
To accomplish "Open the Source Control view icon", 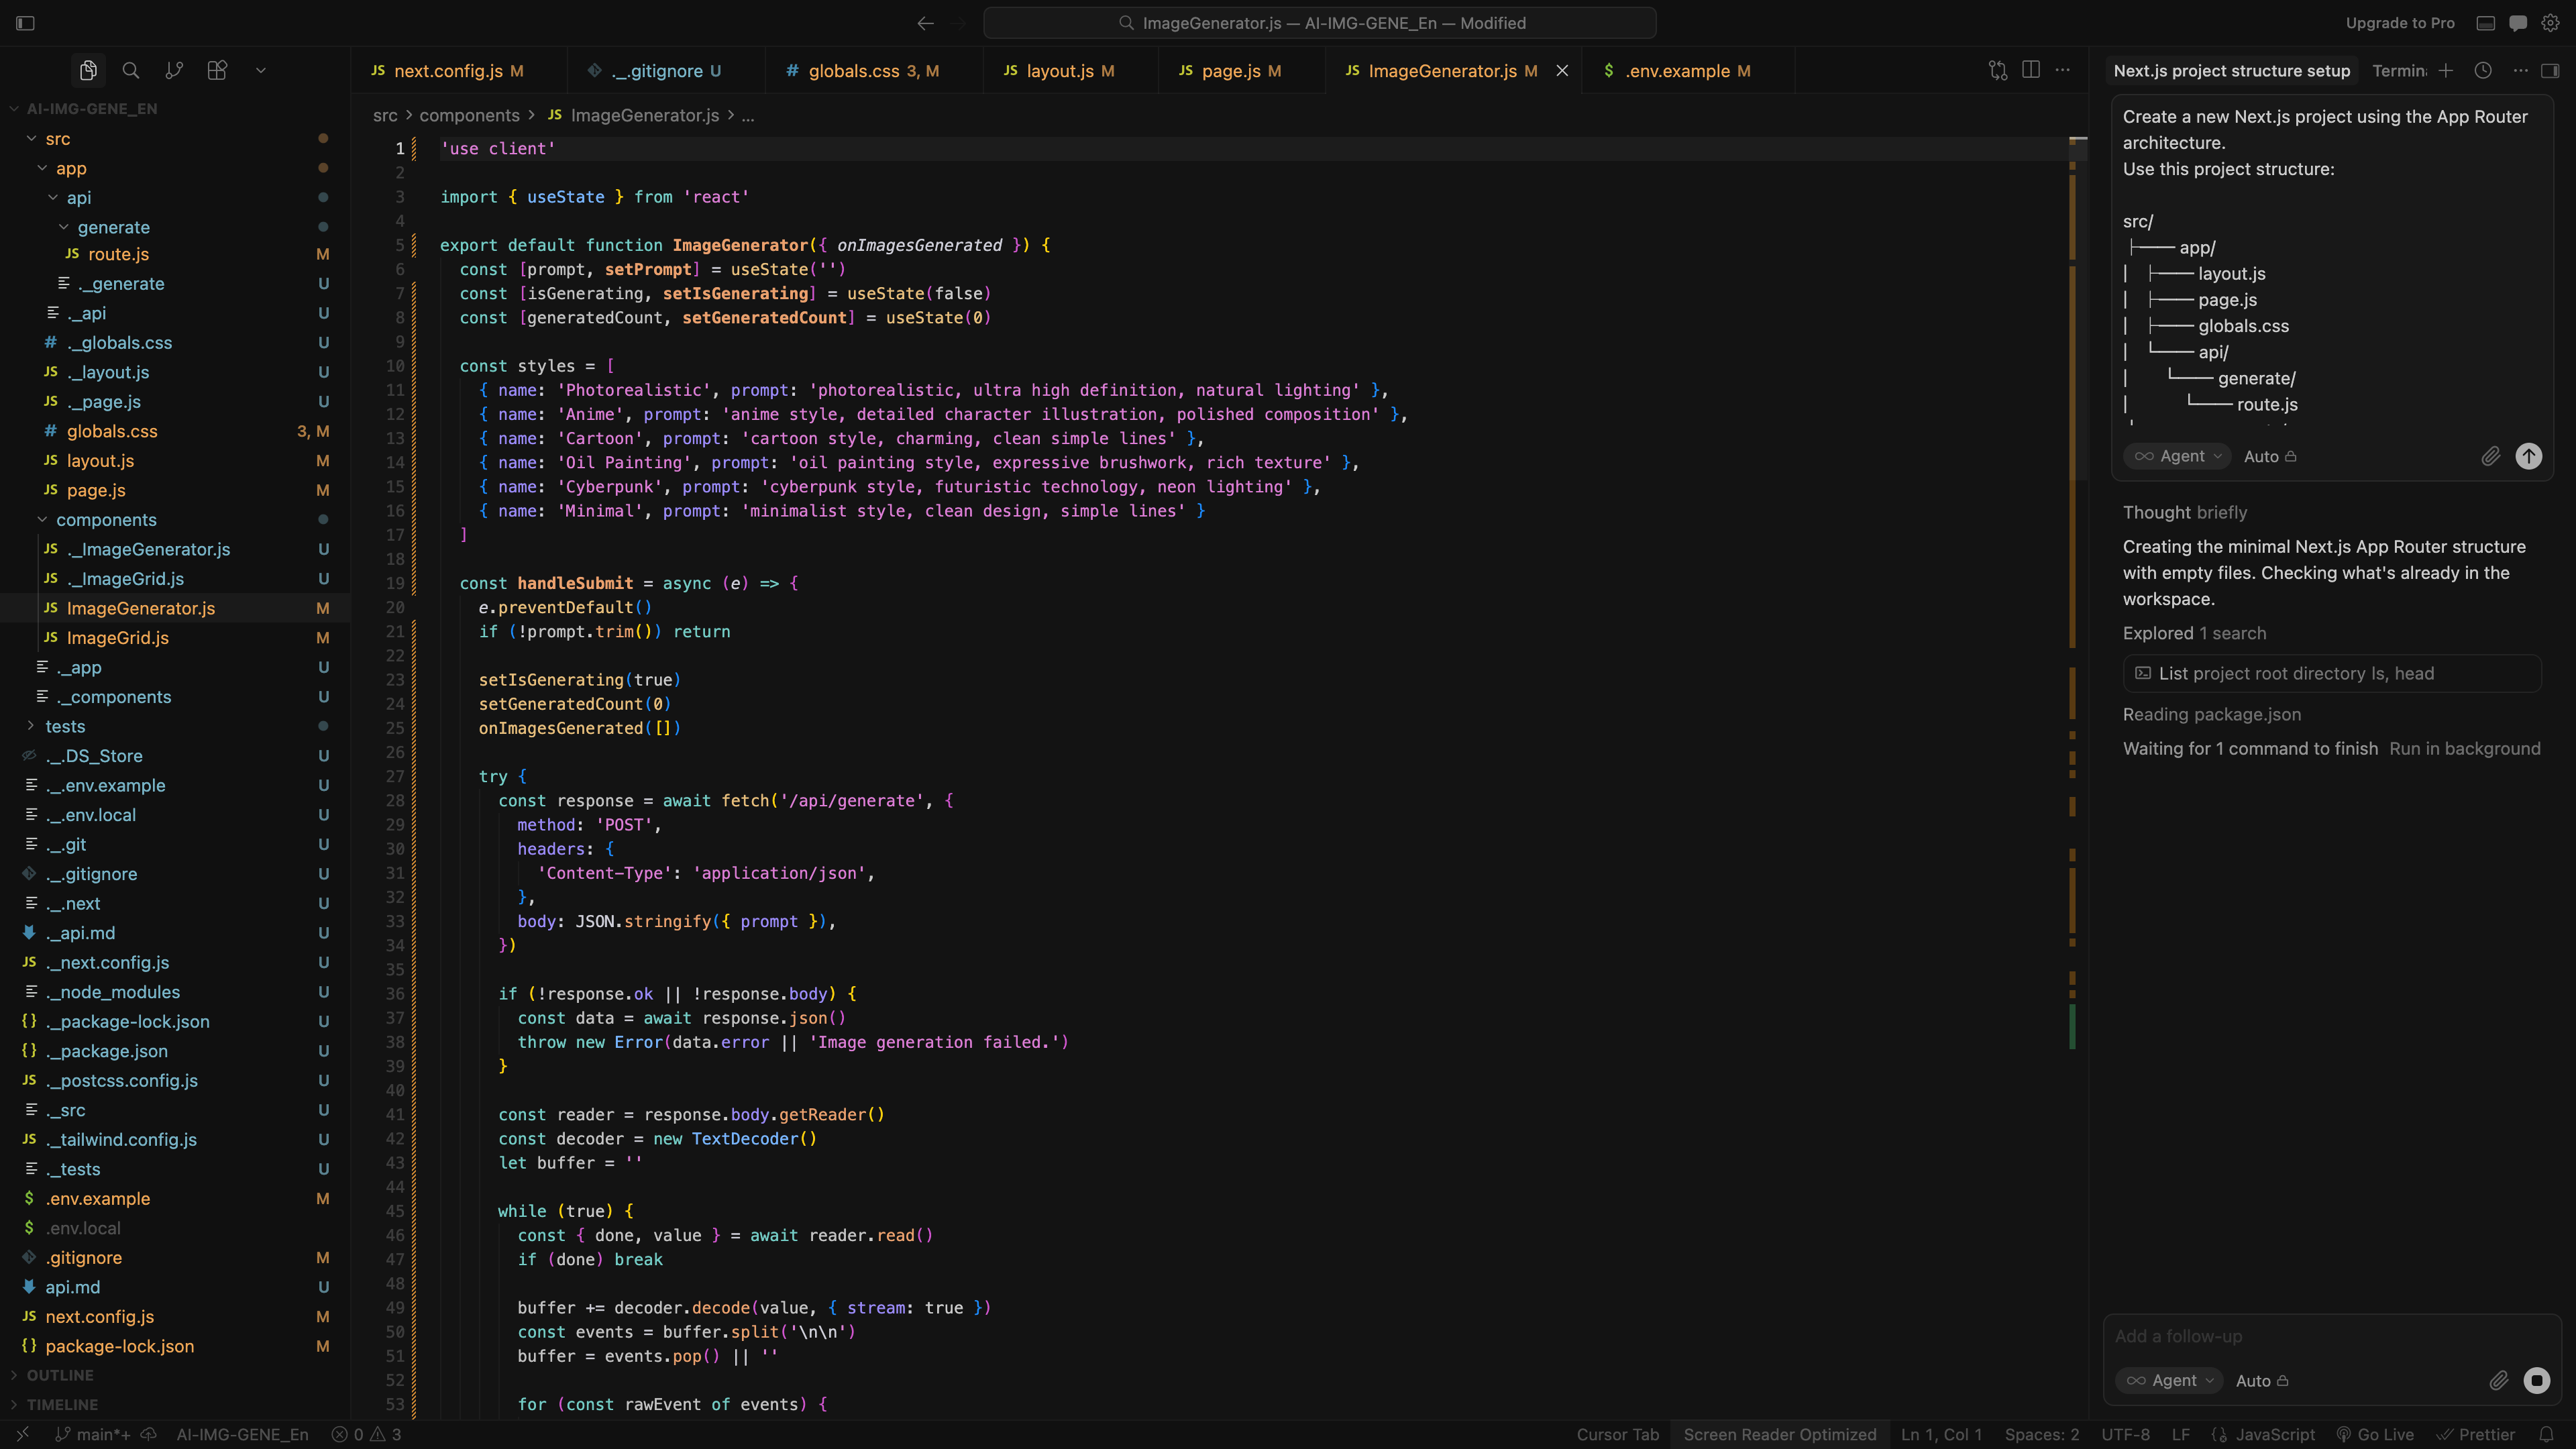I will [174, 70].
